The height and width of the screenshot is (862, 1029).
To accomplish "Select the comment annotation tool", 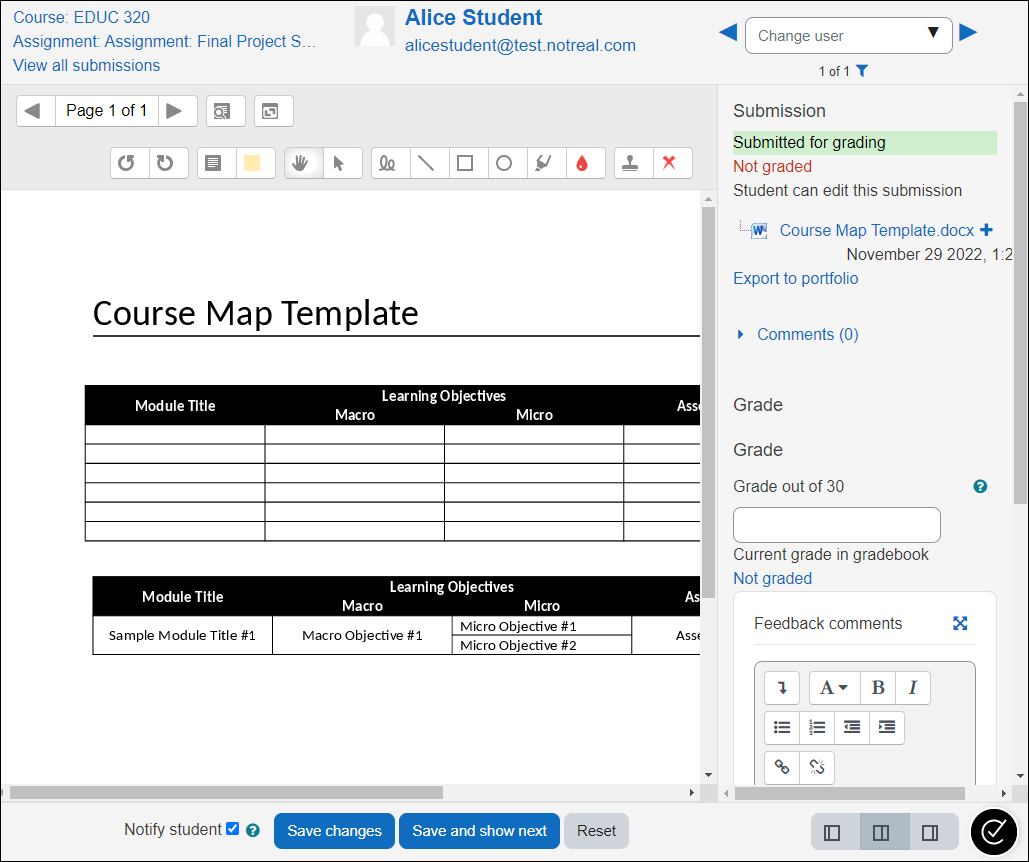I will click(x=214, y=162).
